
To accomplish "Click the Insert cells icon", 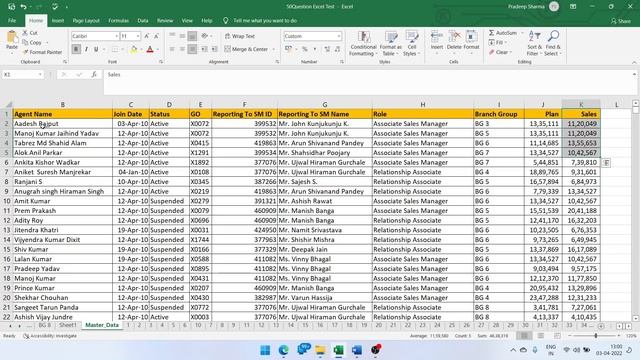I will [436, 37].
